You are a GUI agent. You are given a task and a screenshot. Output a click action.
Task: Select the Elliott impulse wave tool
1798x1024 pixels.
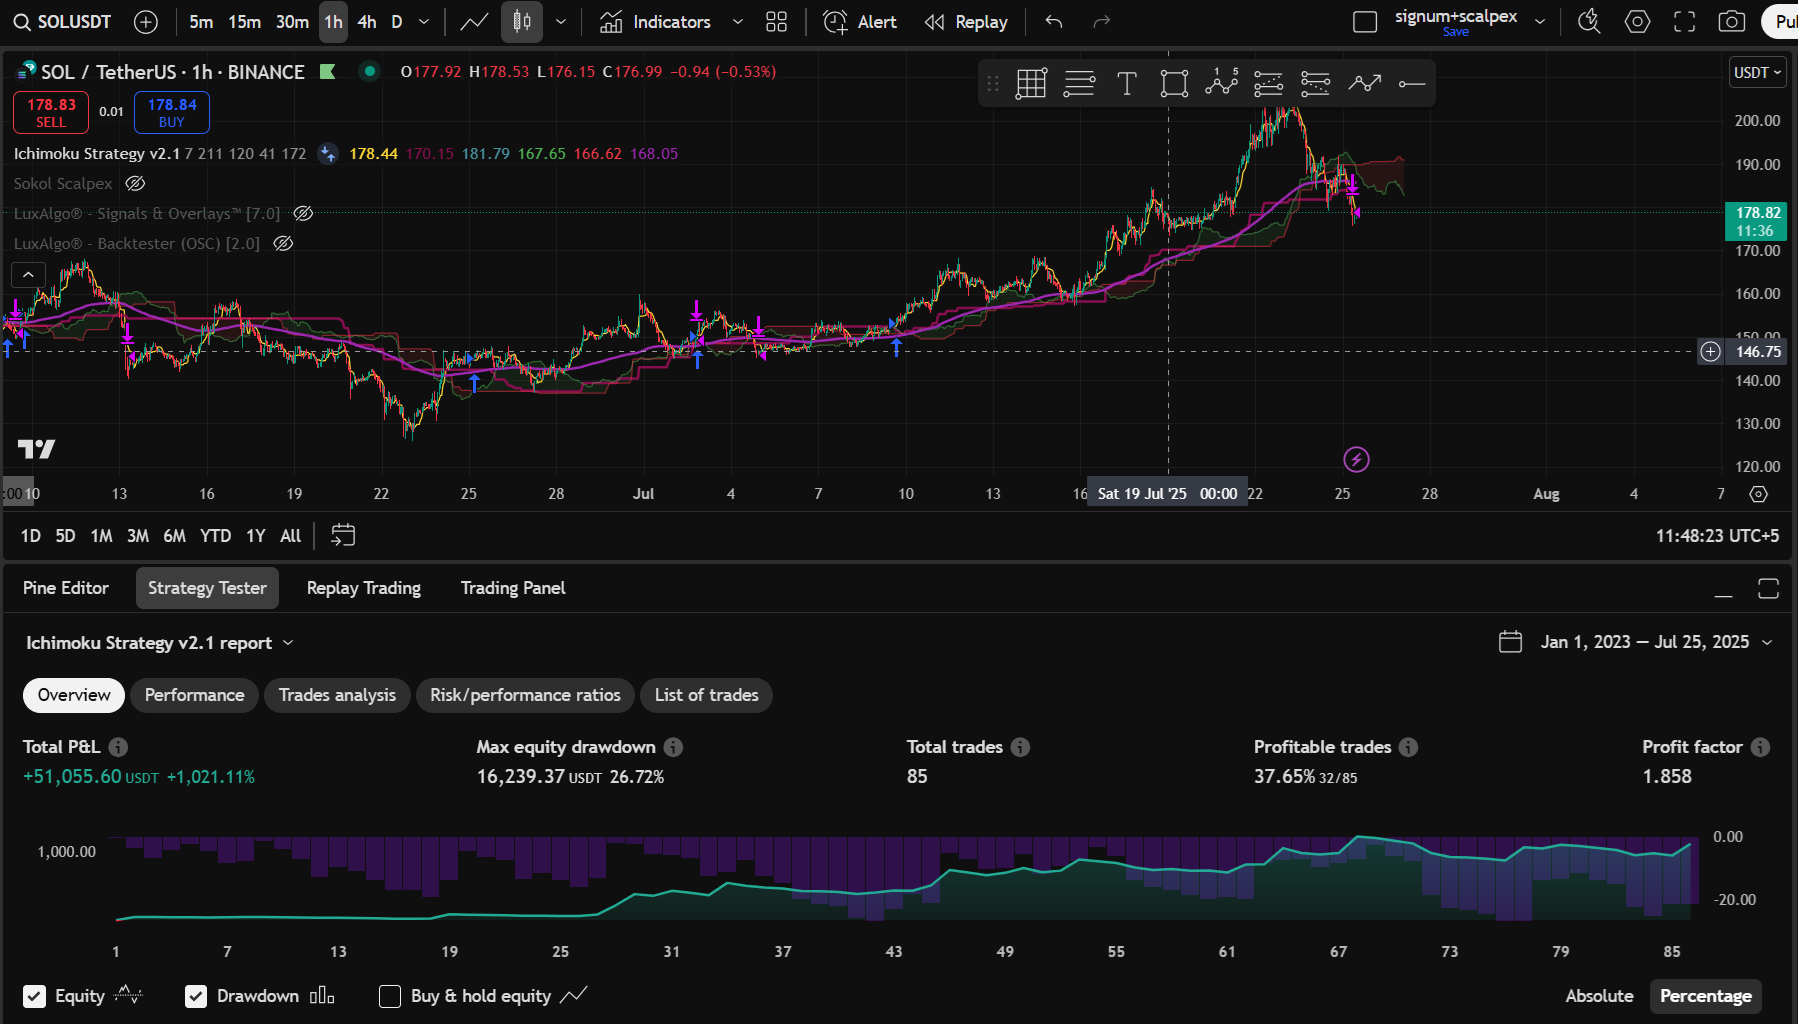[x=1221, y=84]
